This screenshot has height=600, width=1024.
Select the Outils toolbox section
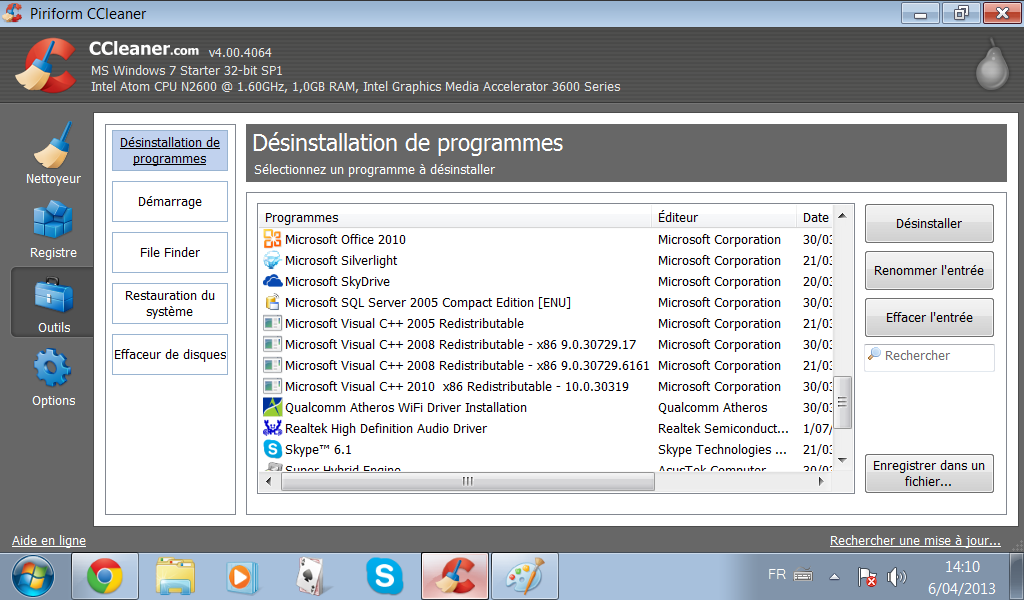coord(53,303)
